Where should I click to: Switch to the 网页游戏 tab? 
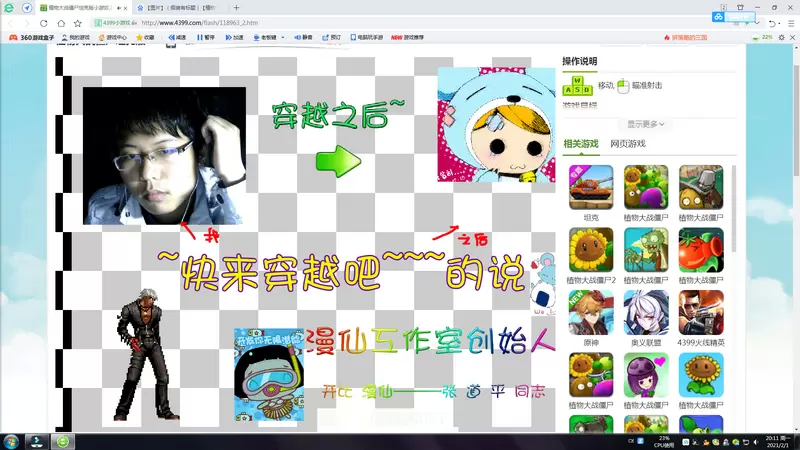coord(628,144)
